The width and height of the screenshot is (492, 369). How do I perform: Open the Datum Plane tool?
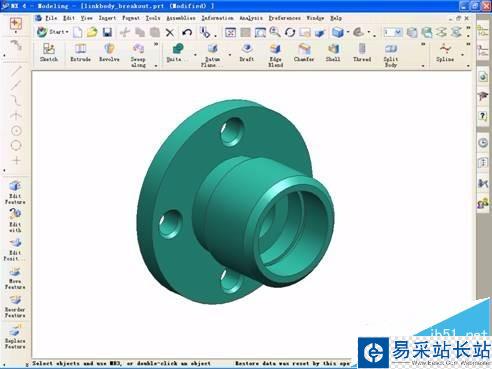212,55
